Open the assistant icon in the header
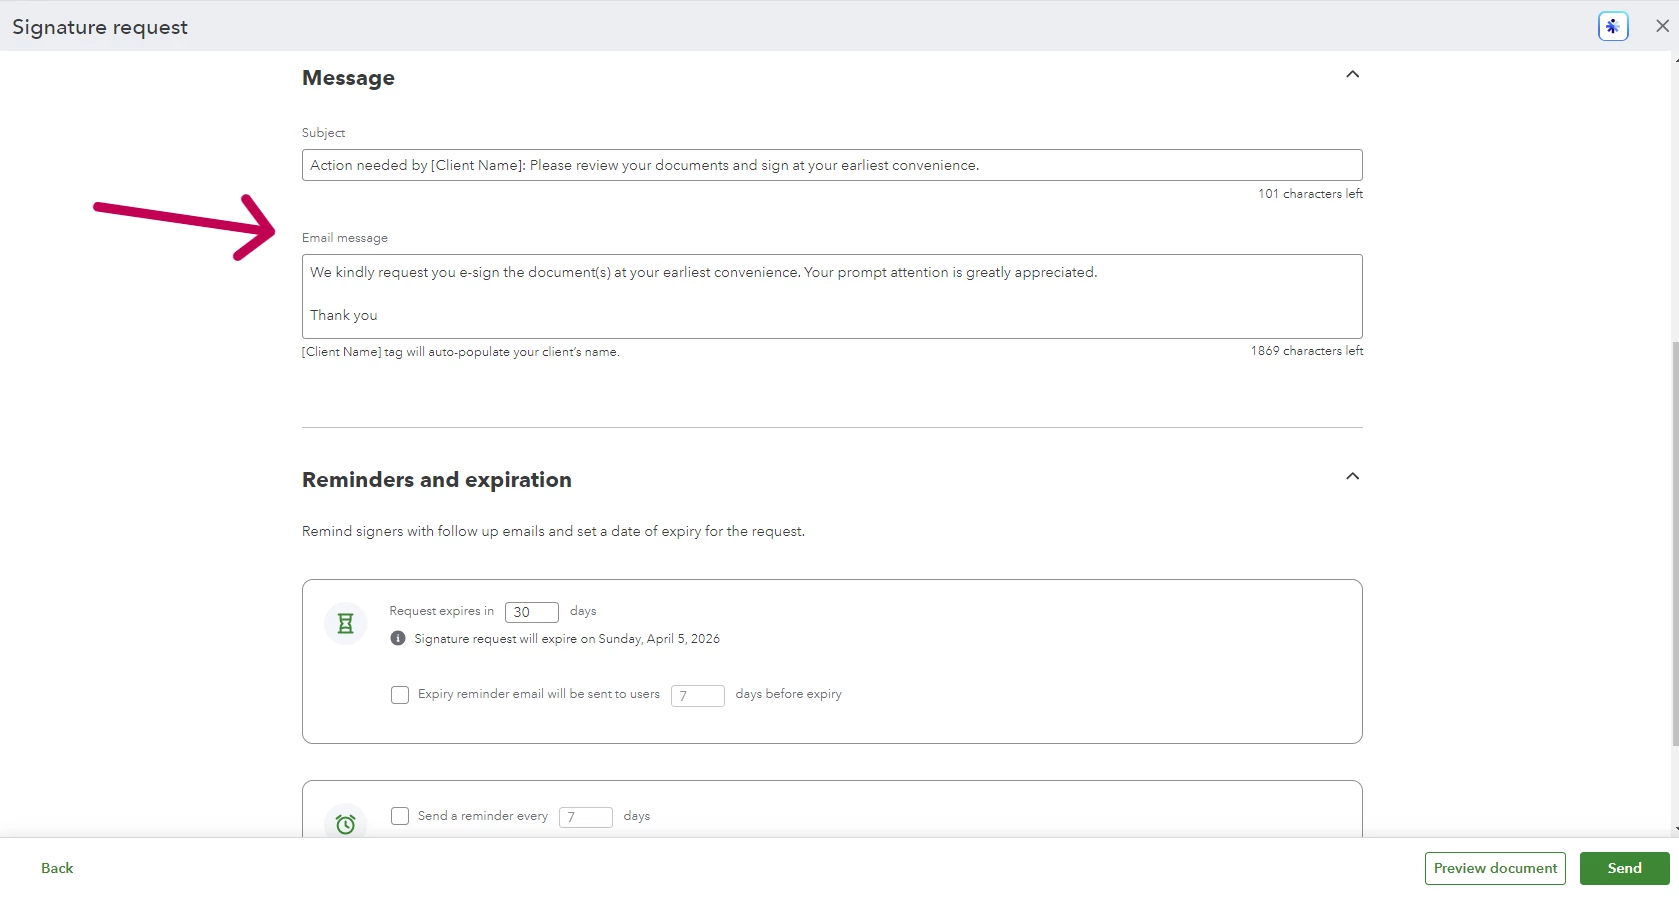1679x900 pixels. pos(1612,26)
